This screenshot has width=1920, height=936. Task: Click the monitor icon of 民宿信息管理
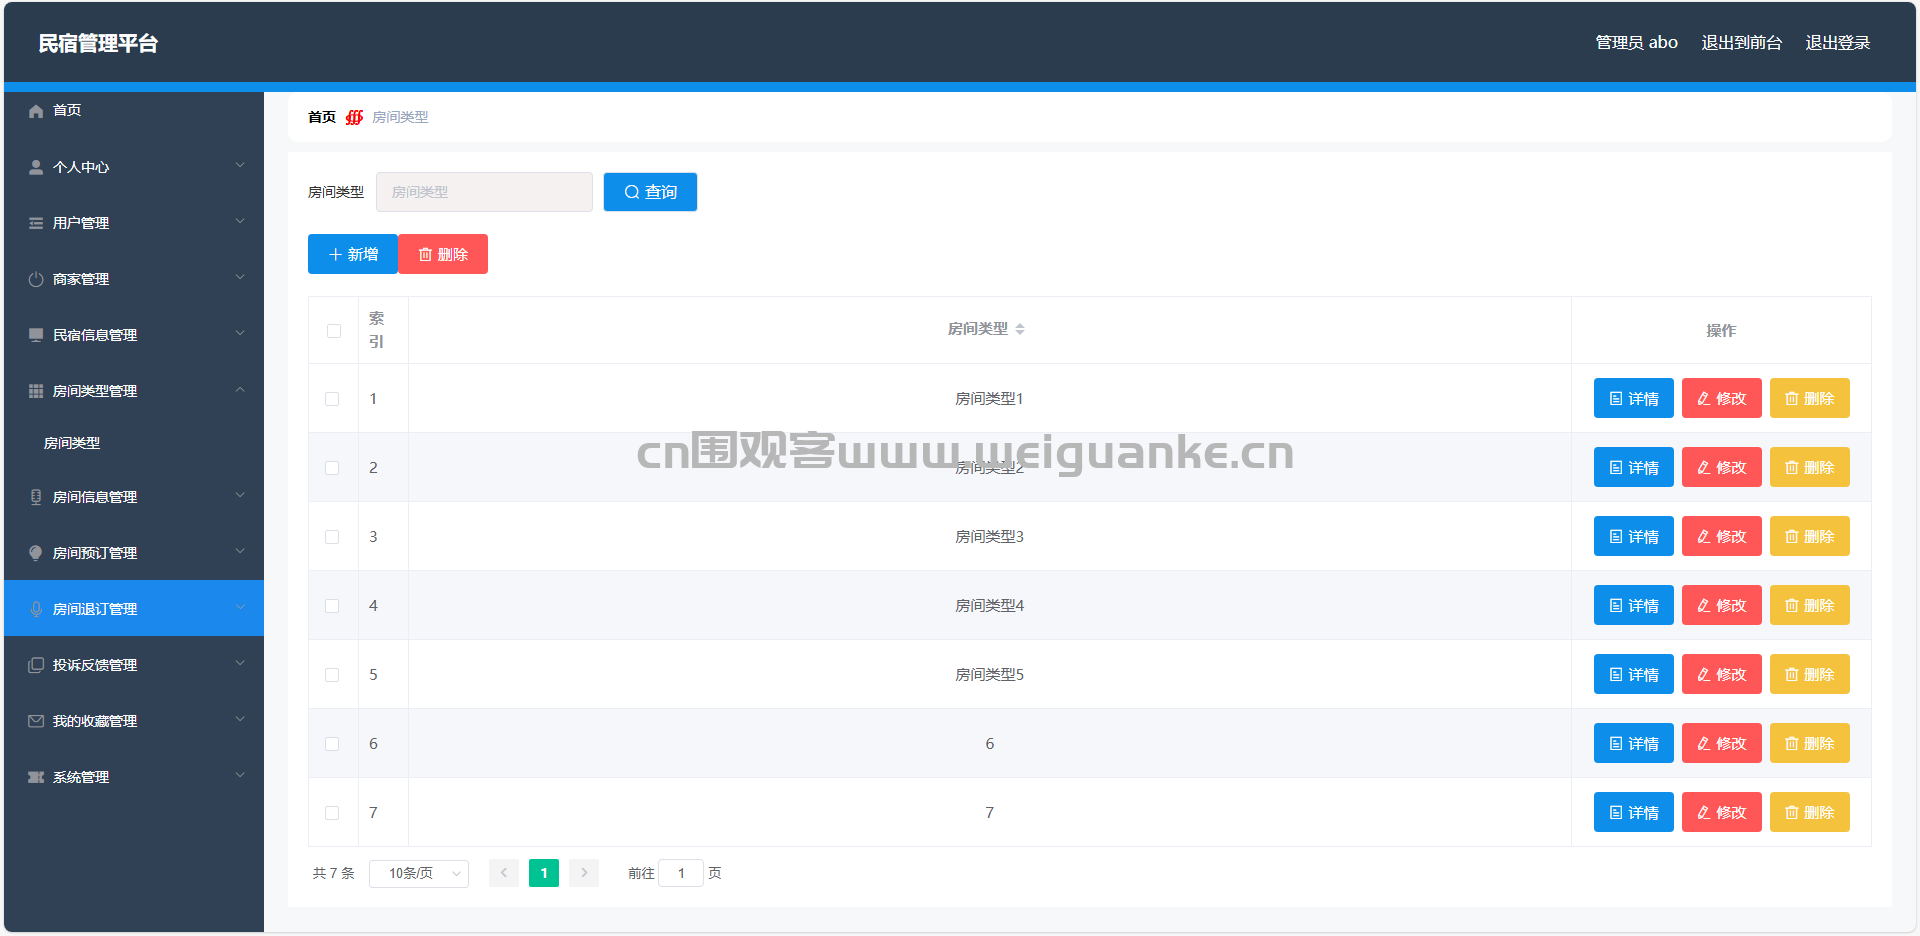(36, 335)
